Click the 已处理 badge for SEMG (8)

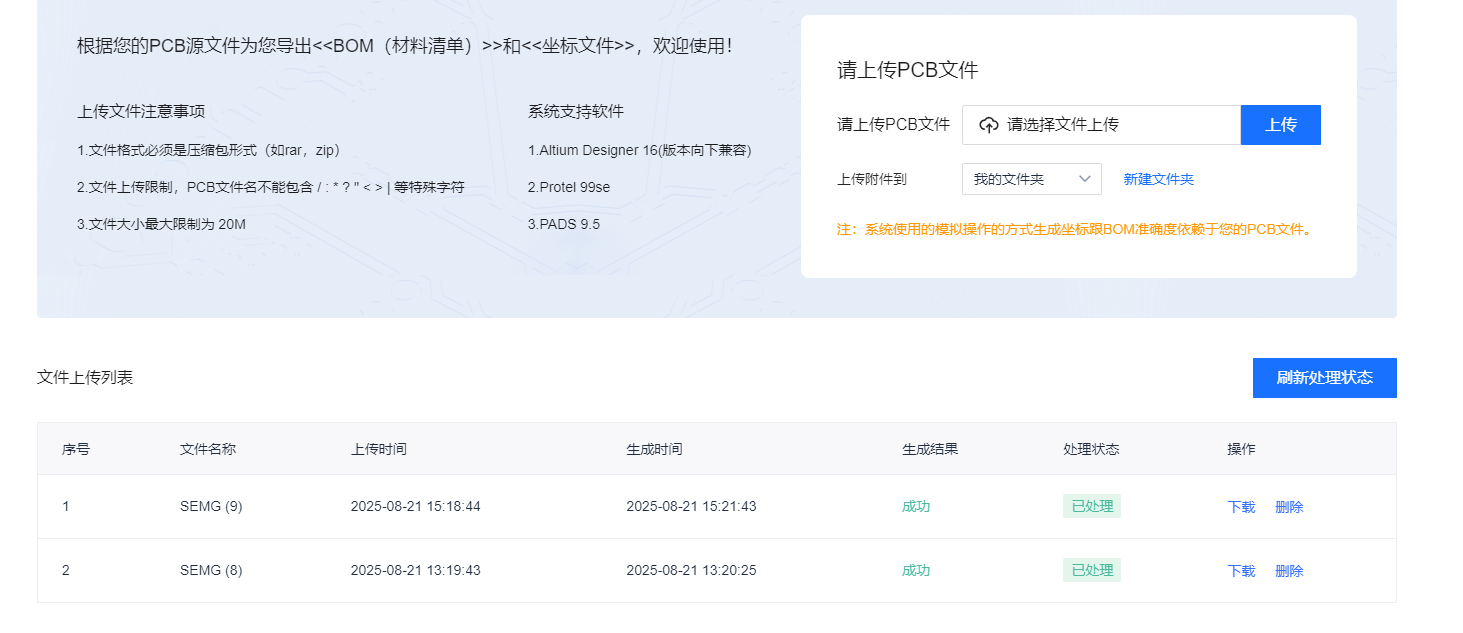click(1091, 570)
